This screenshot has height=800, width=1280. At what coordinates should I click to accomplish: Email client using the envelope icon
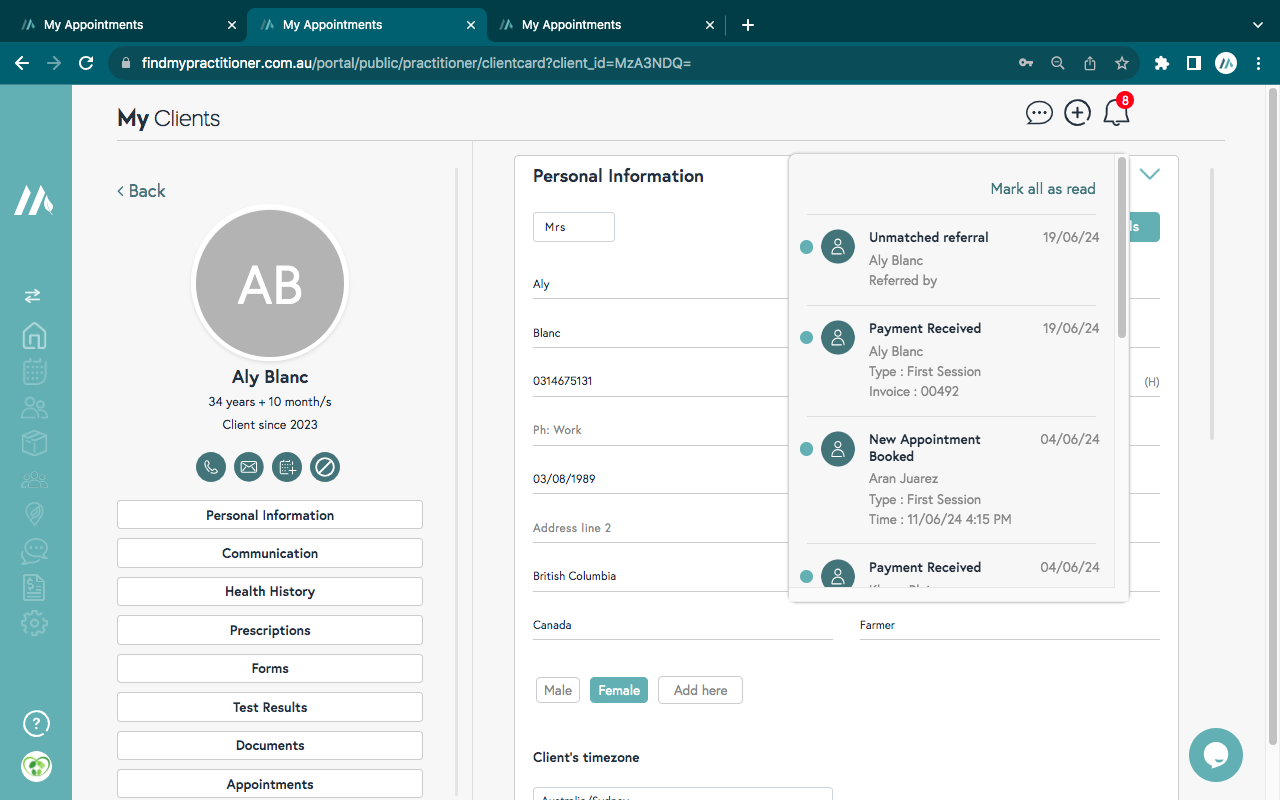pos(249,466)
